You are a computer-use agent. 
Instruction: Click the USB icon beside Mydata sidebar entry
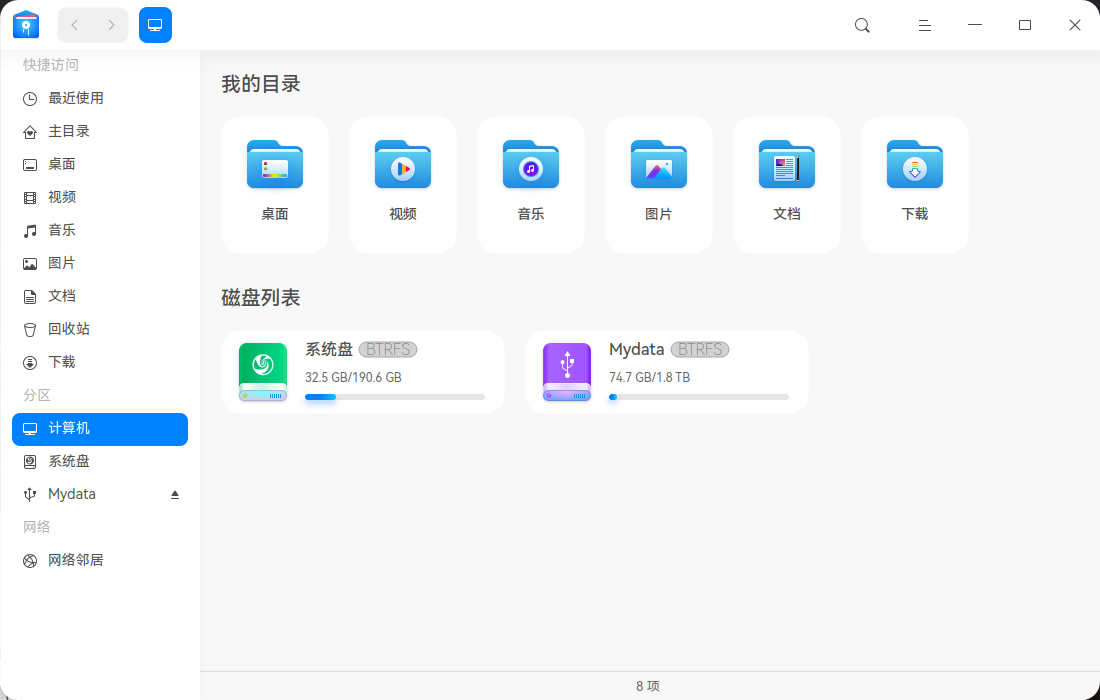tap(29, 494)
